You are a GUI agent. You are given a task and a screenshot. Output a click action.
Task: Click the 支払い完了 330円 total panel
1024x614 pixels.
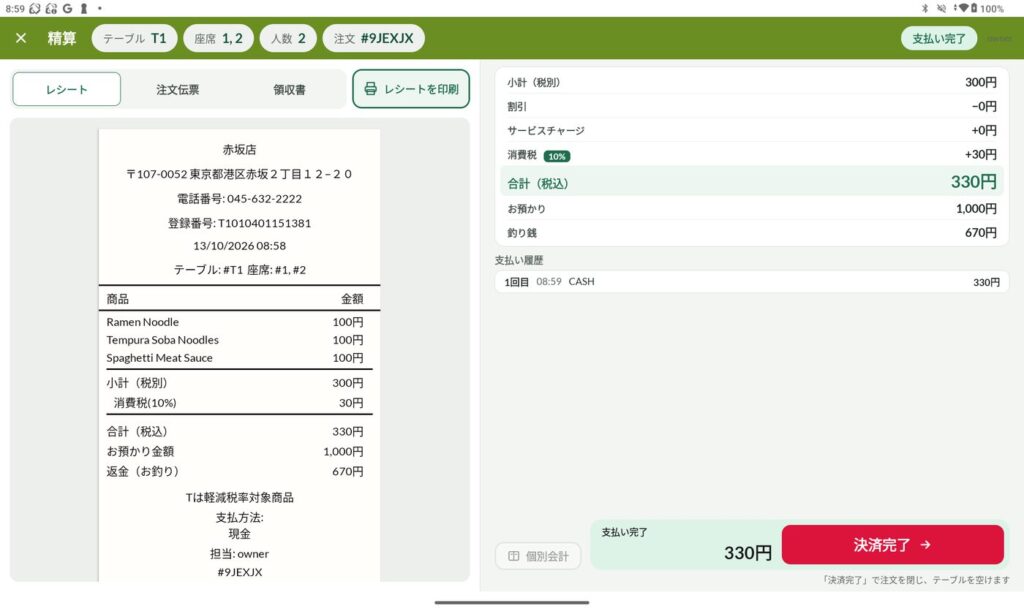(x=686, y=544)
